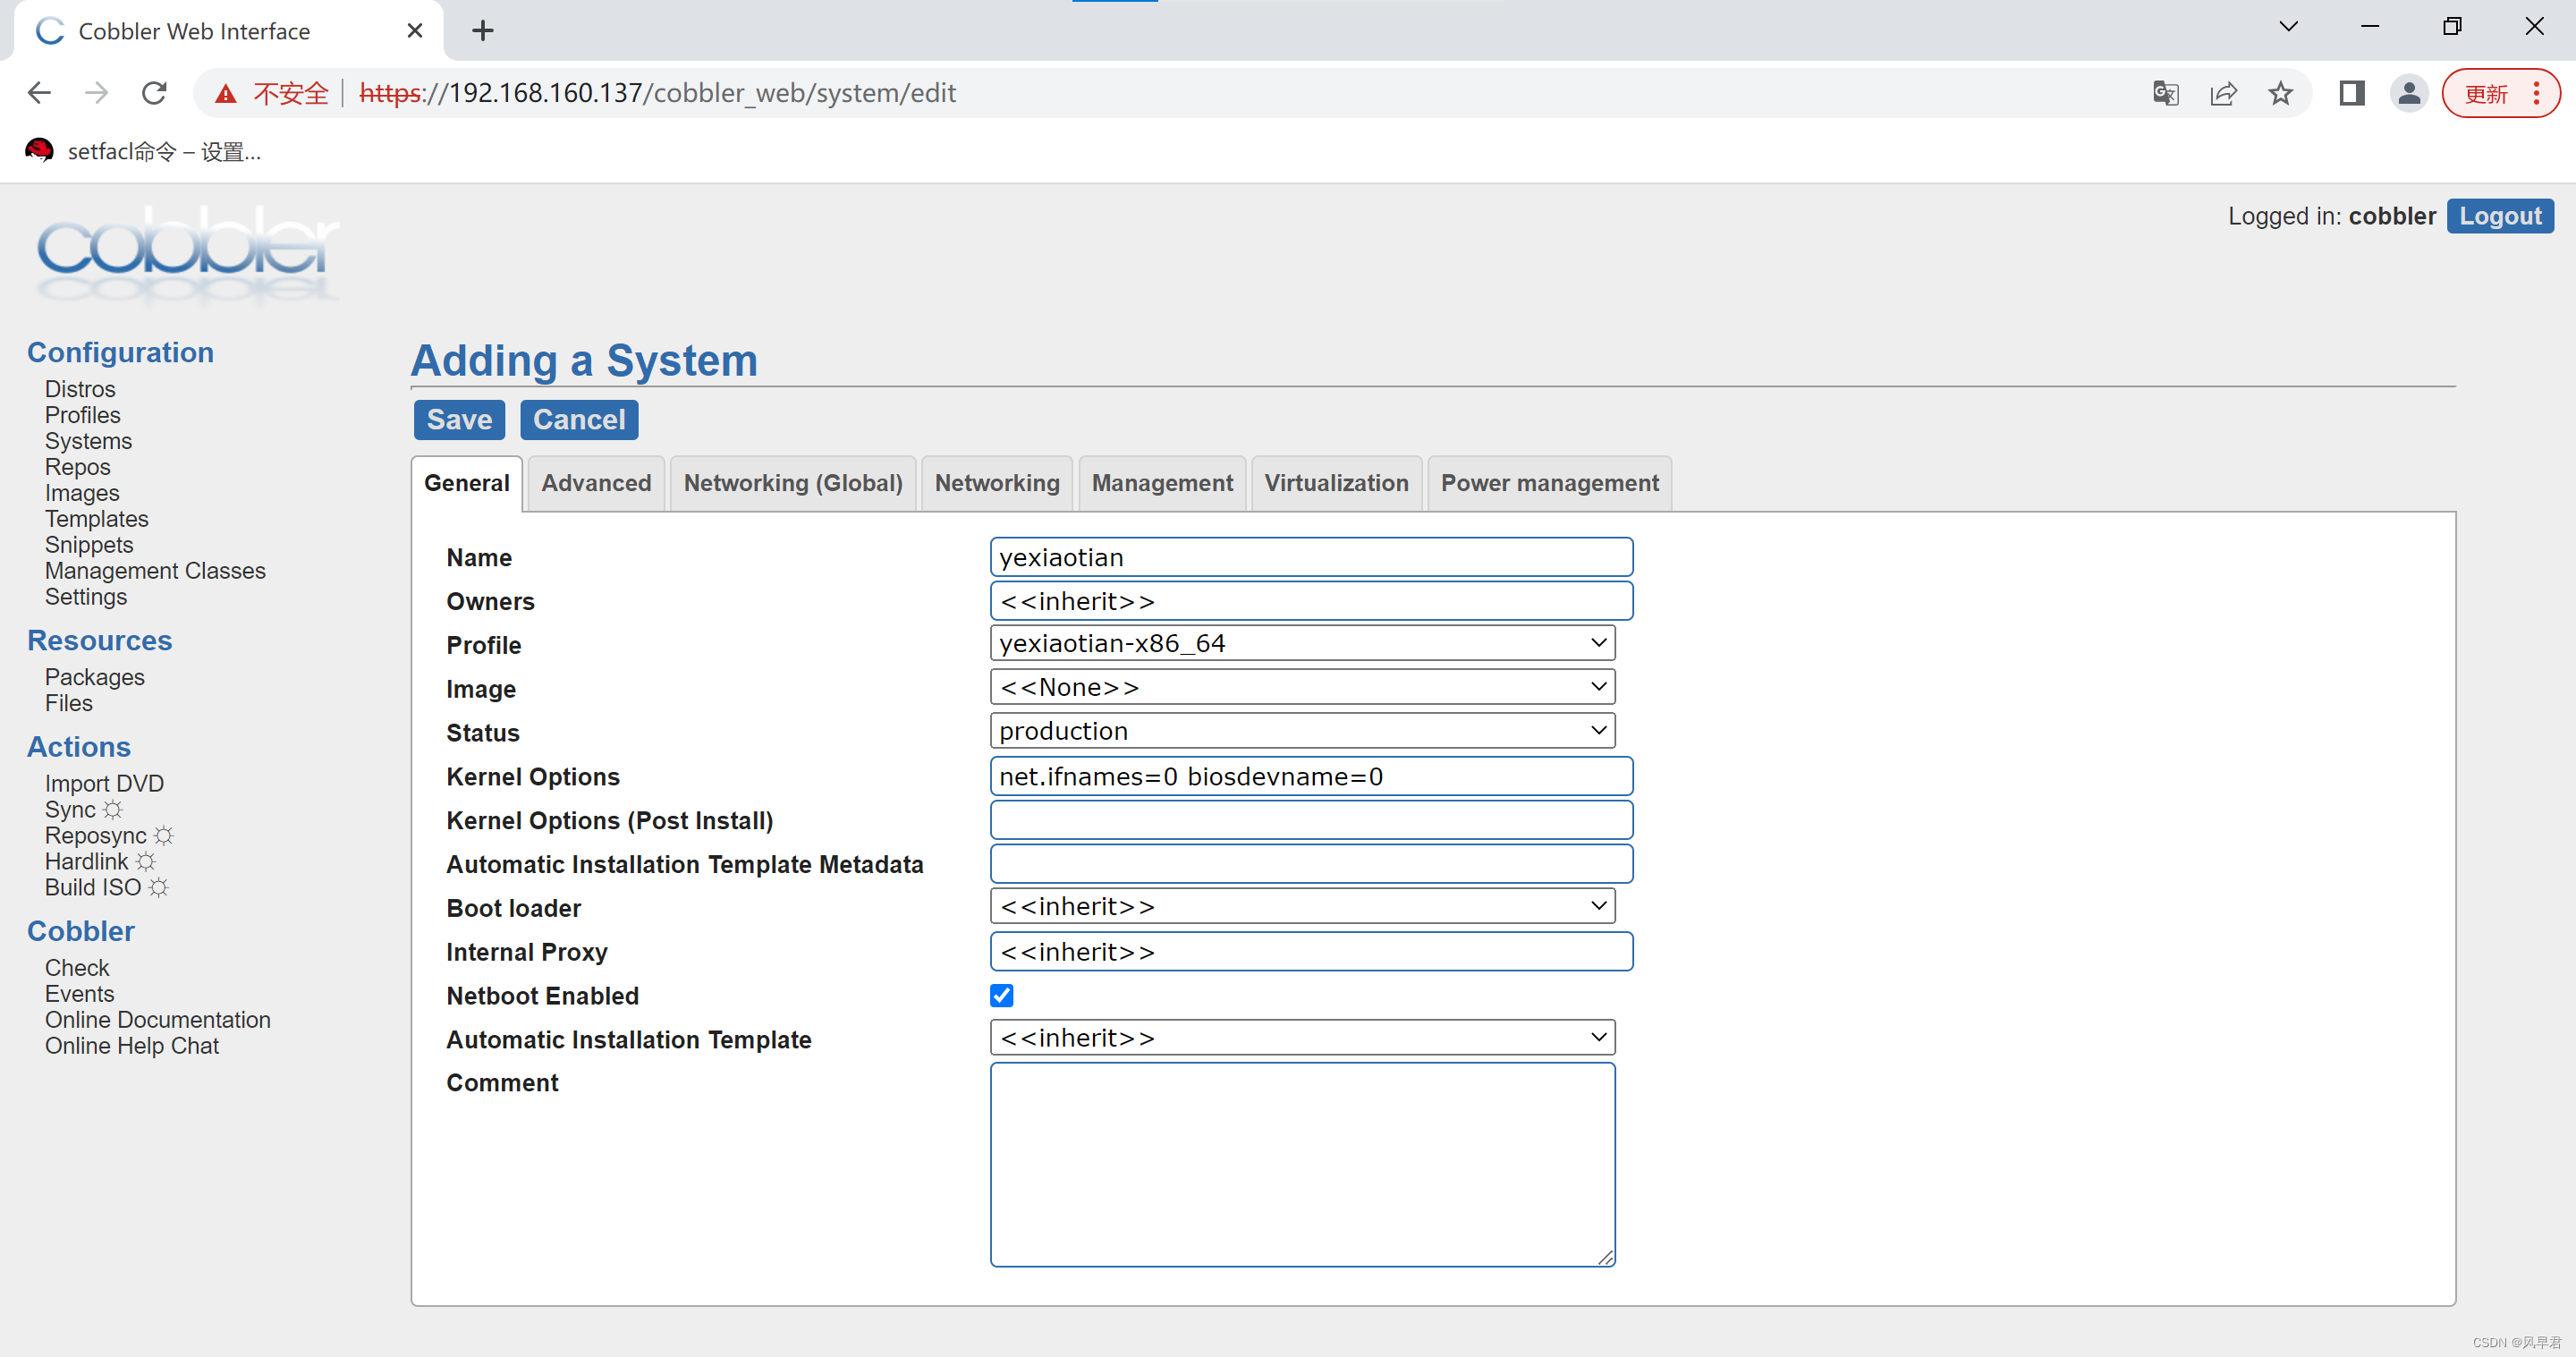The image size is (2576, 1357).
Task: Click the Sync gear icon
Action: [x=113, y=809]
